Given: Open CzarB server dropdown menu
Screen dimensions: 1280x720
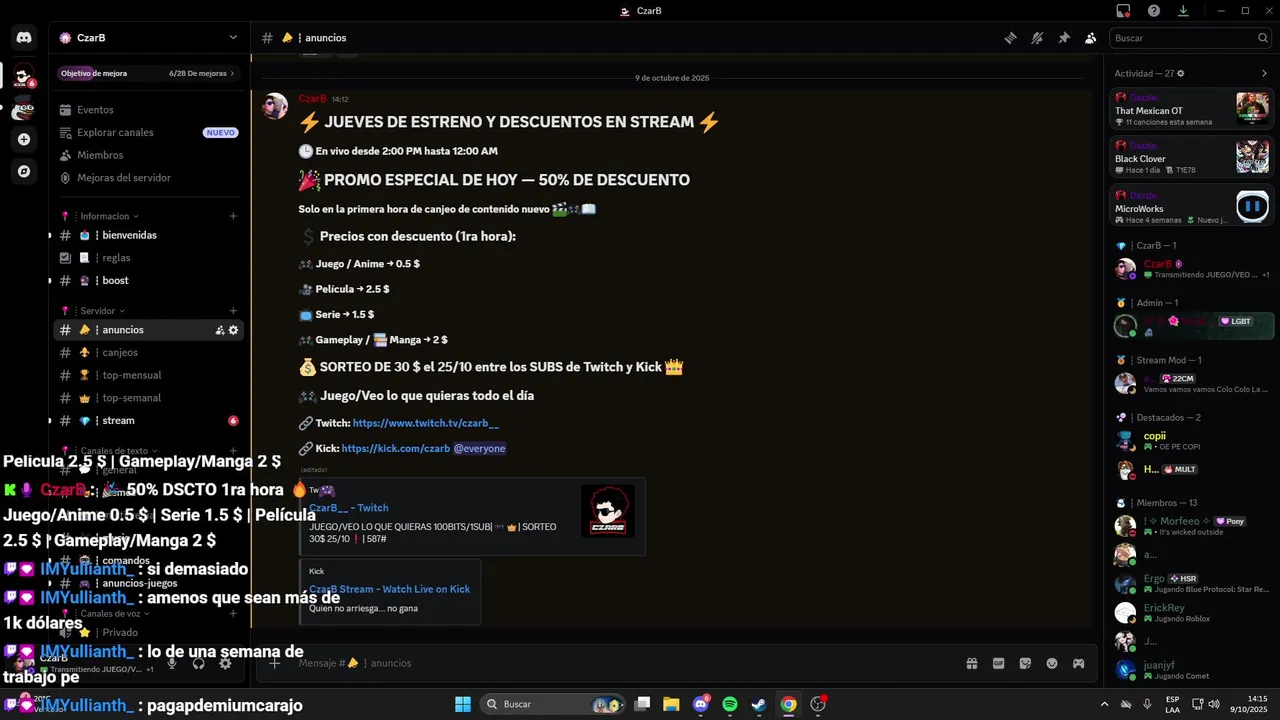Looking at the screenshot, I should point(149,38).
